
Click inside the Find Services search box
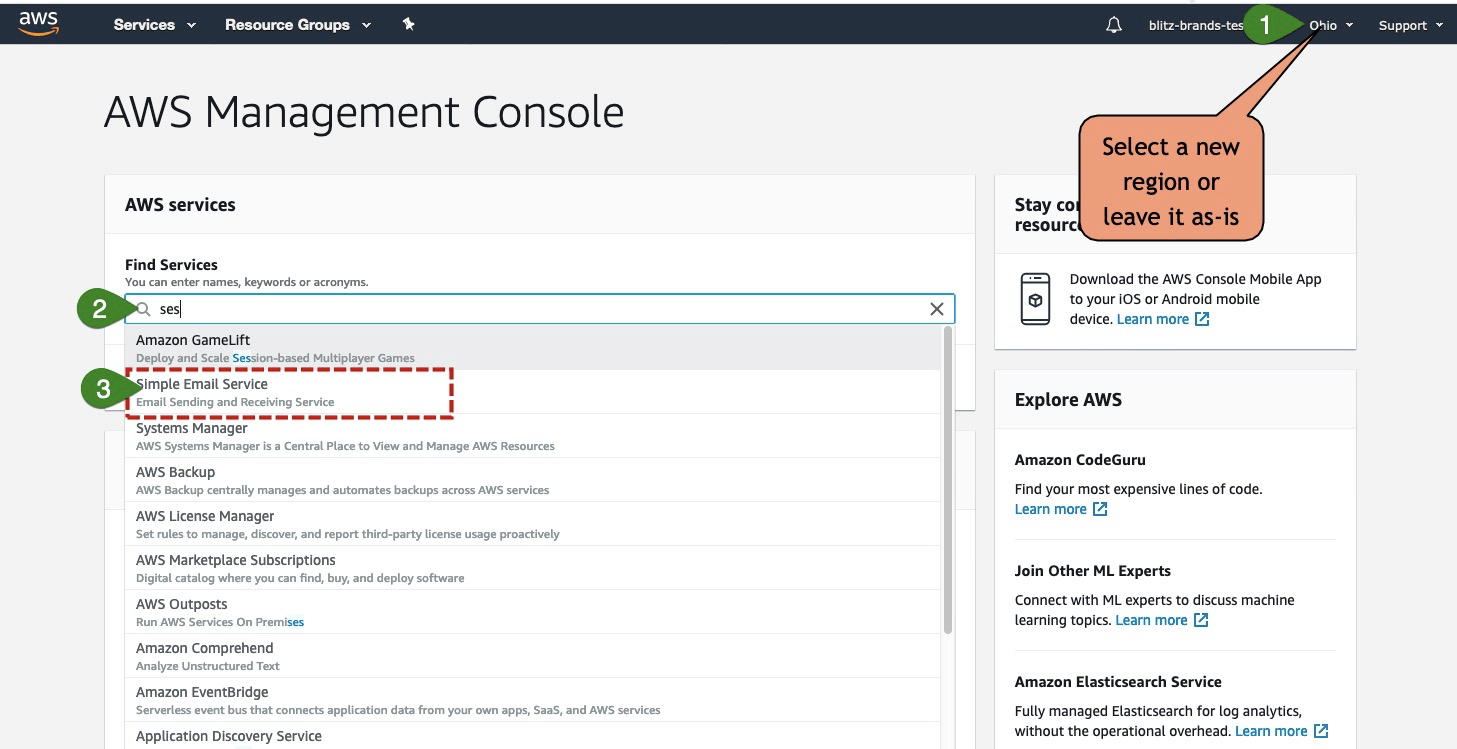[500, 309]
